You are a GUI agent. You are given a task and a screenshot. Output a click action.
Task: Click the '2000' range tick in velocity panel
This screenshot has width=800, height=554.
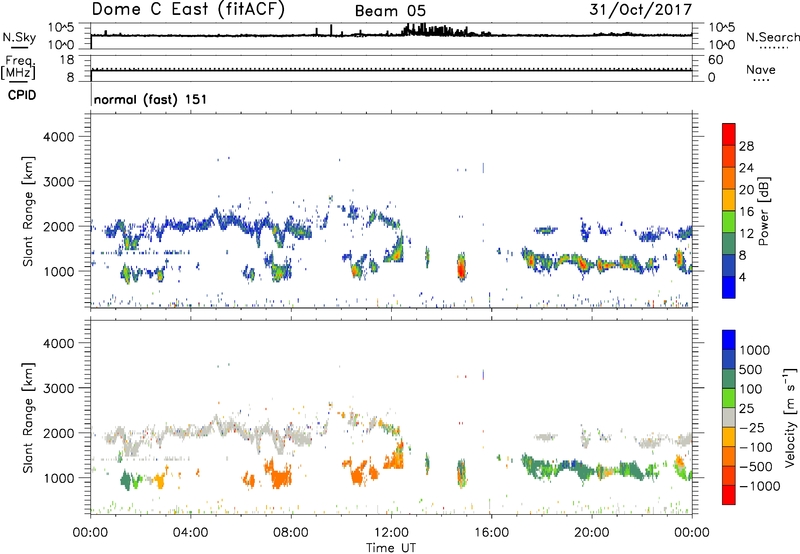point(59,433)
